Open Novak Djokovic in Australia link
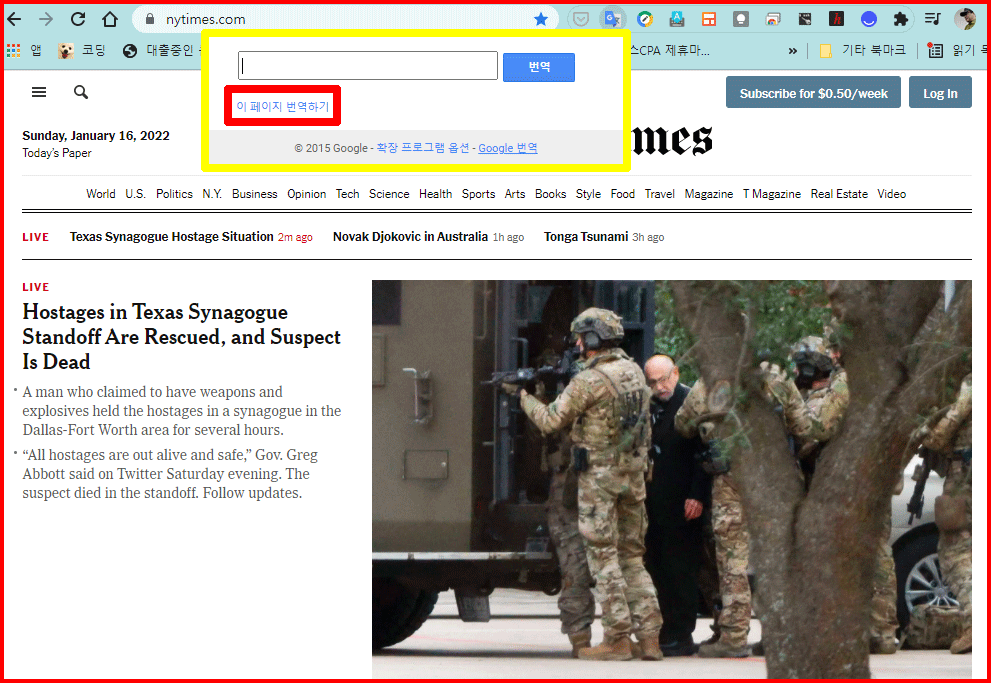 (410, 237)
